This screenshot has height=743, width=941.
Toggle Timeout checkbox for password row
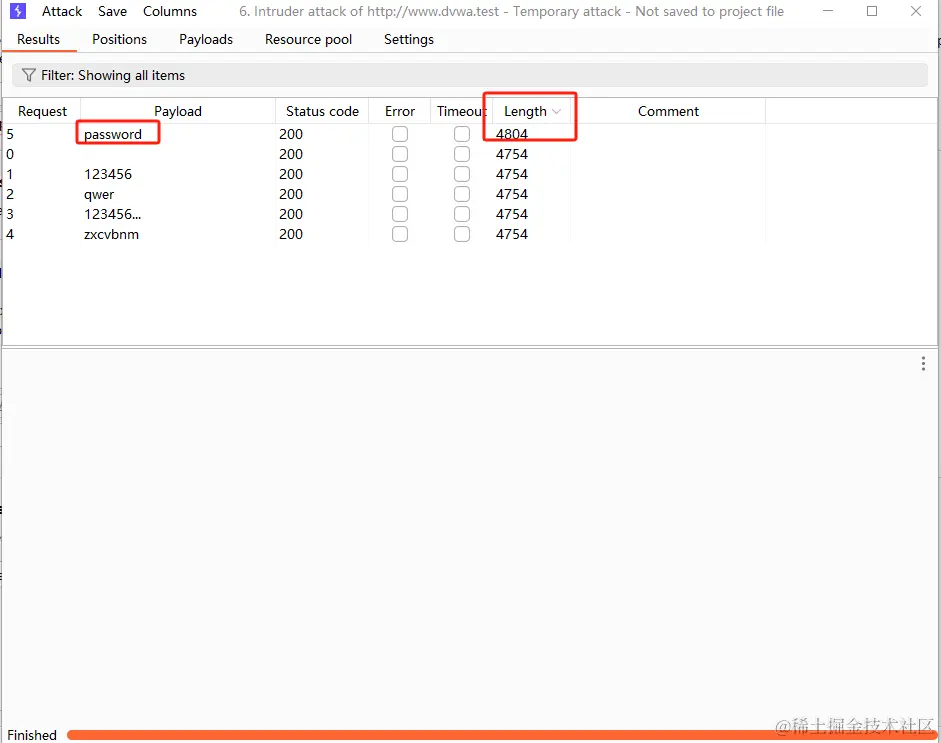click(x=462, y=134)
